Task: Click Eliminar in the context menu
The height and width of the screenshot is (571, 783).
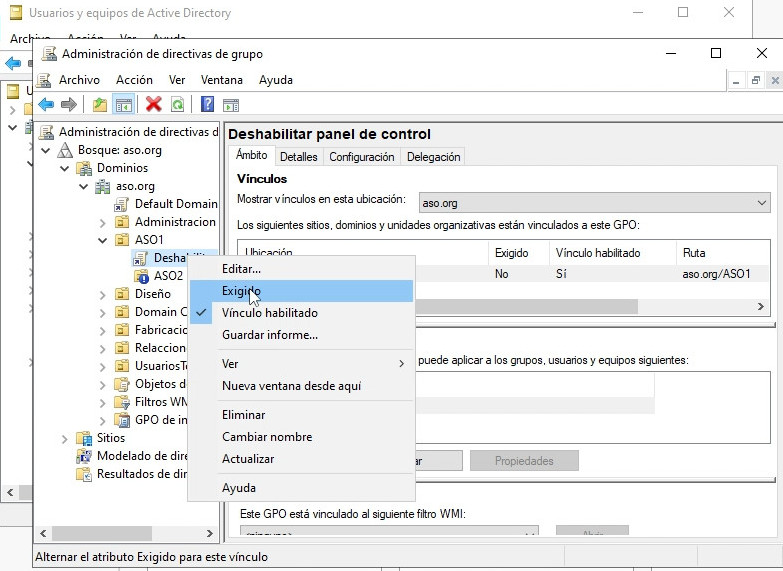Action: point(243,415)
